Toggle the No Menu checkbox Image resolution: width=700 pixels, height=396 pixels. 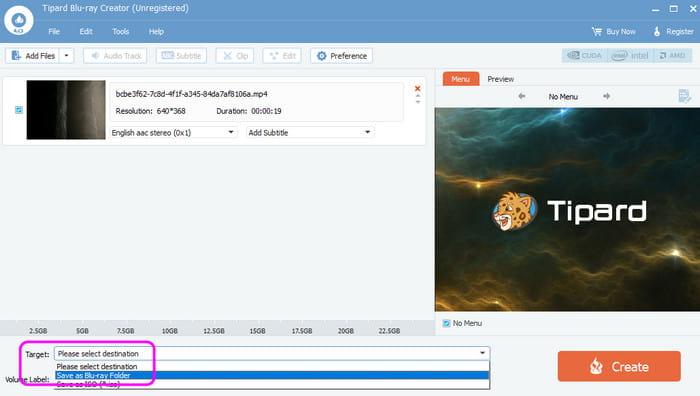click(x=446, y=323)
